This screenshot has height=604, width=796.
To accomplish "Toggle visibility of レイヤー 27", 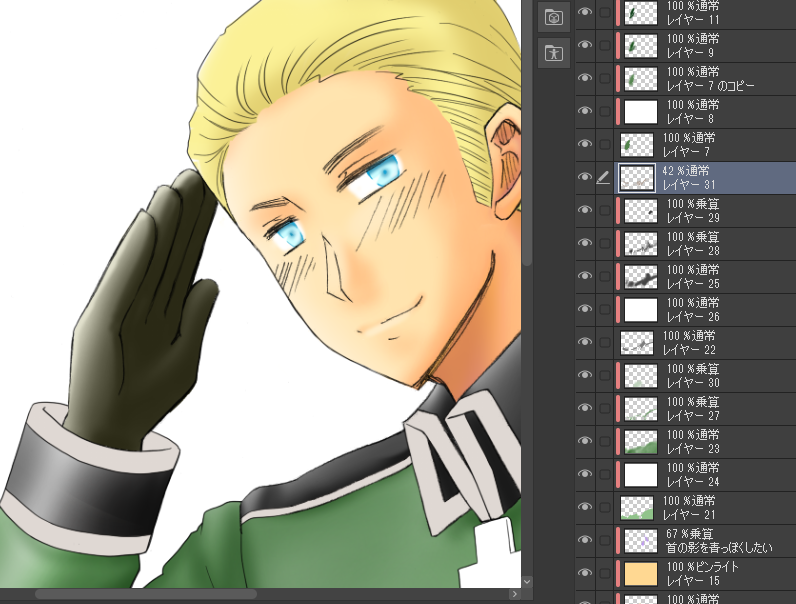I will tap(585, 408).
